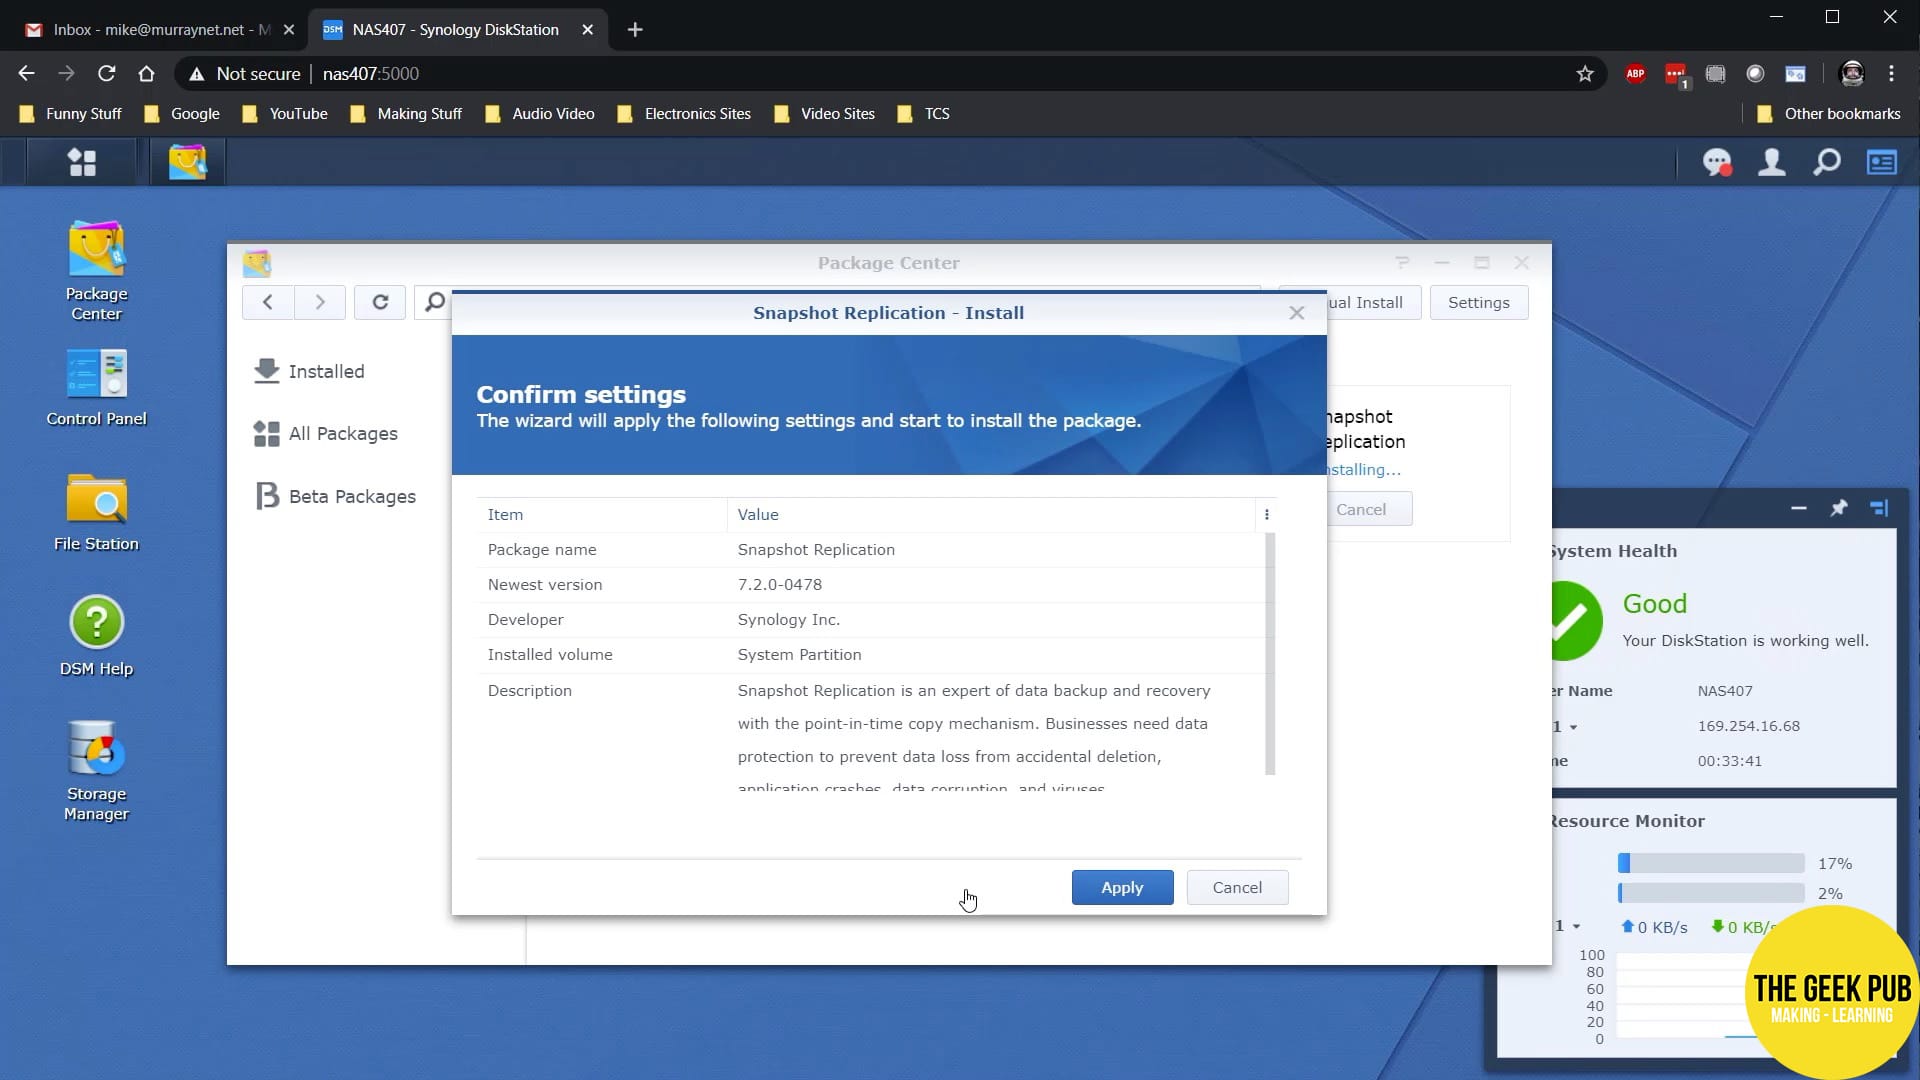Open Storage Manager desktop shortcut

tap(96, 771)
